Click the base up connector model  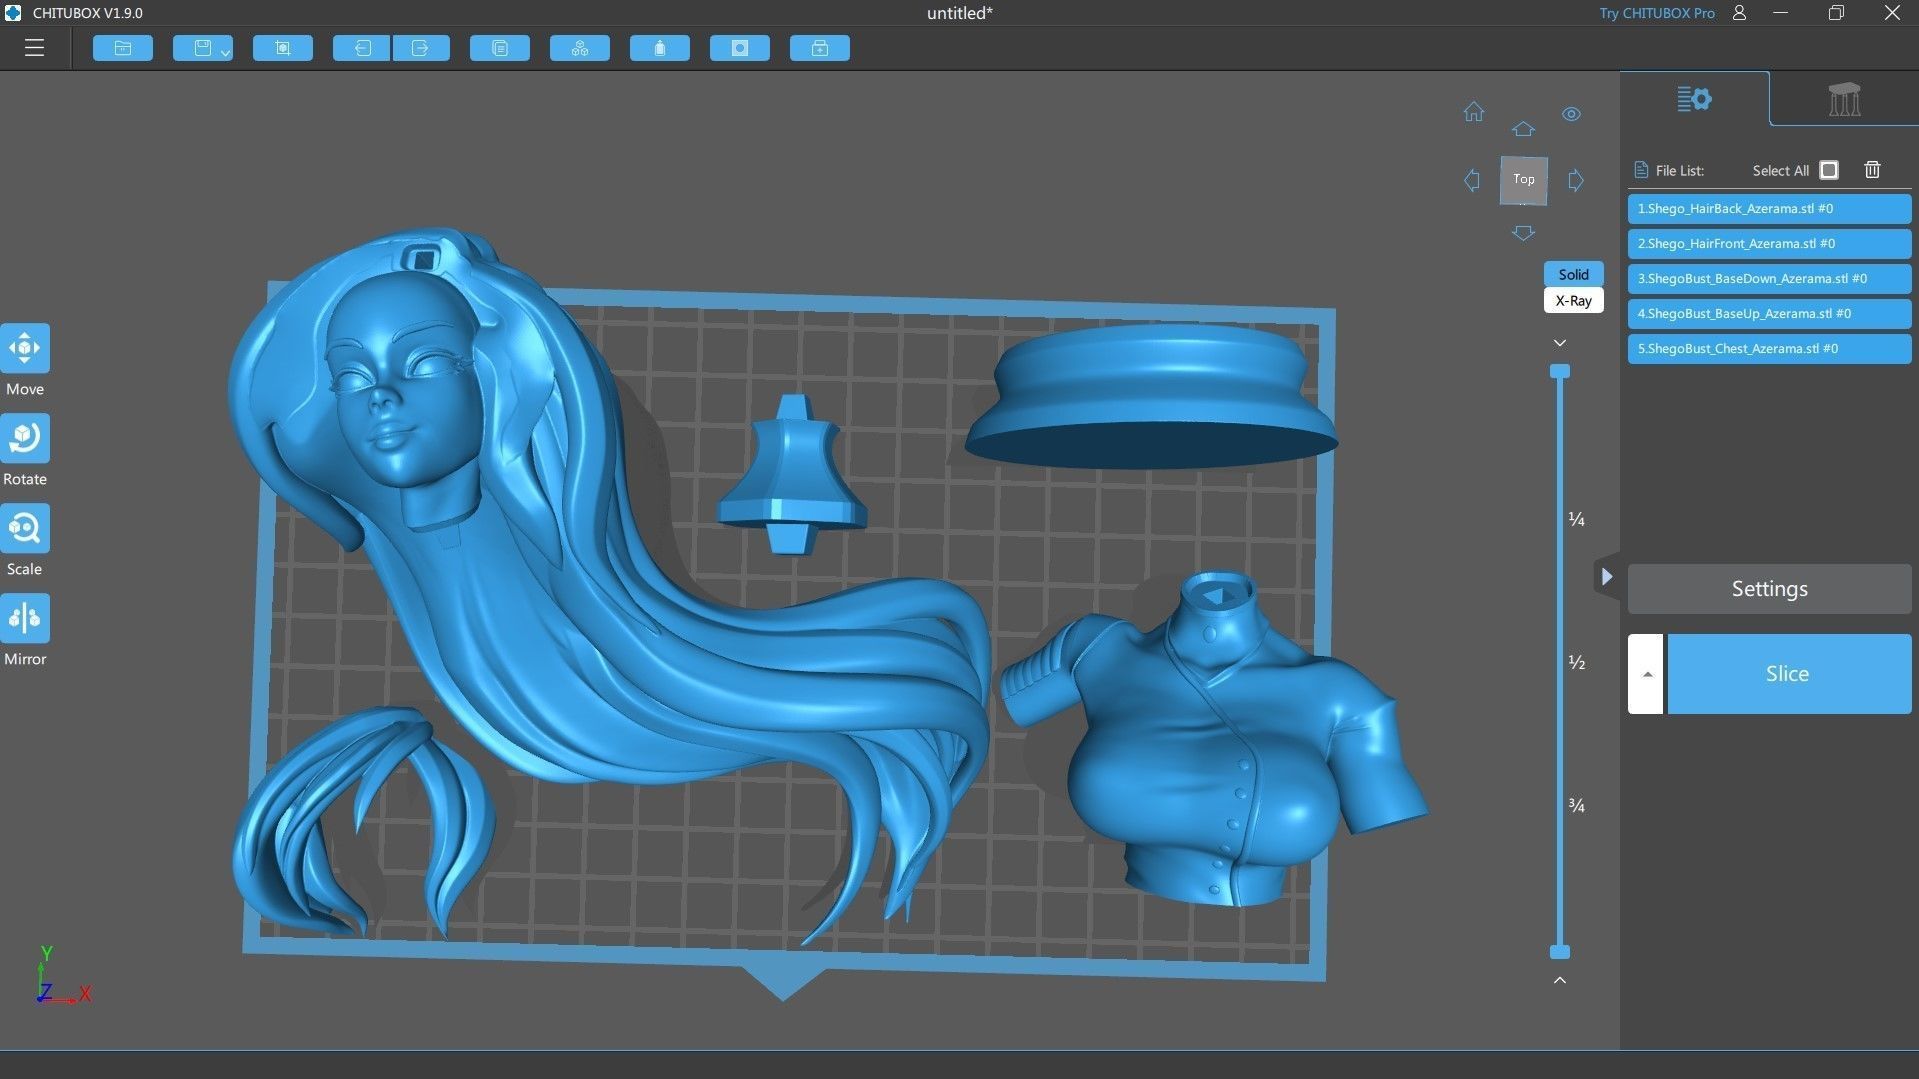pos(792,475)
